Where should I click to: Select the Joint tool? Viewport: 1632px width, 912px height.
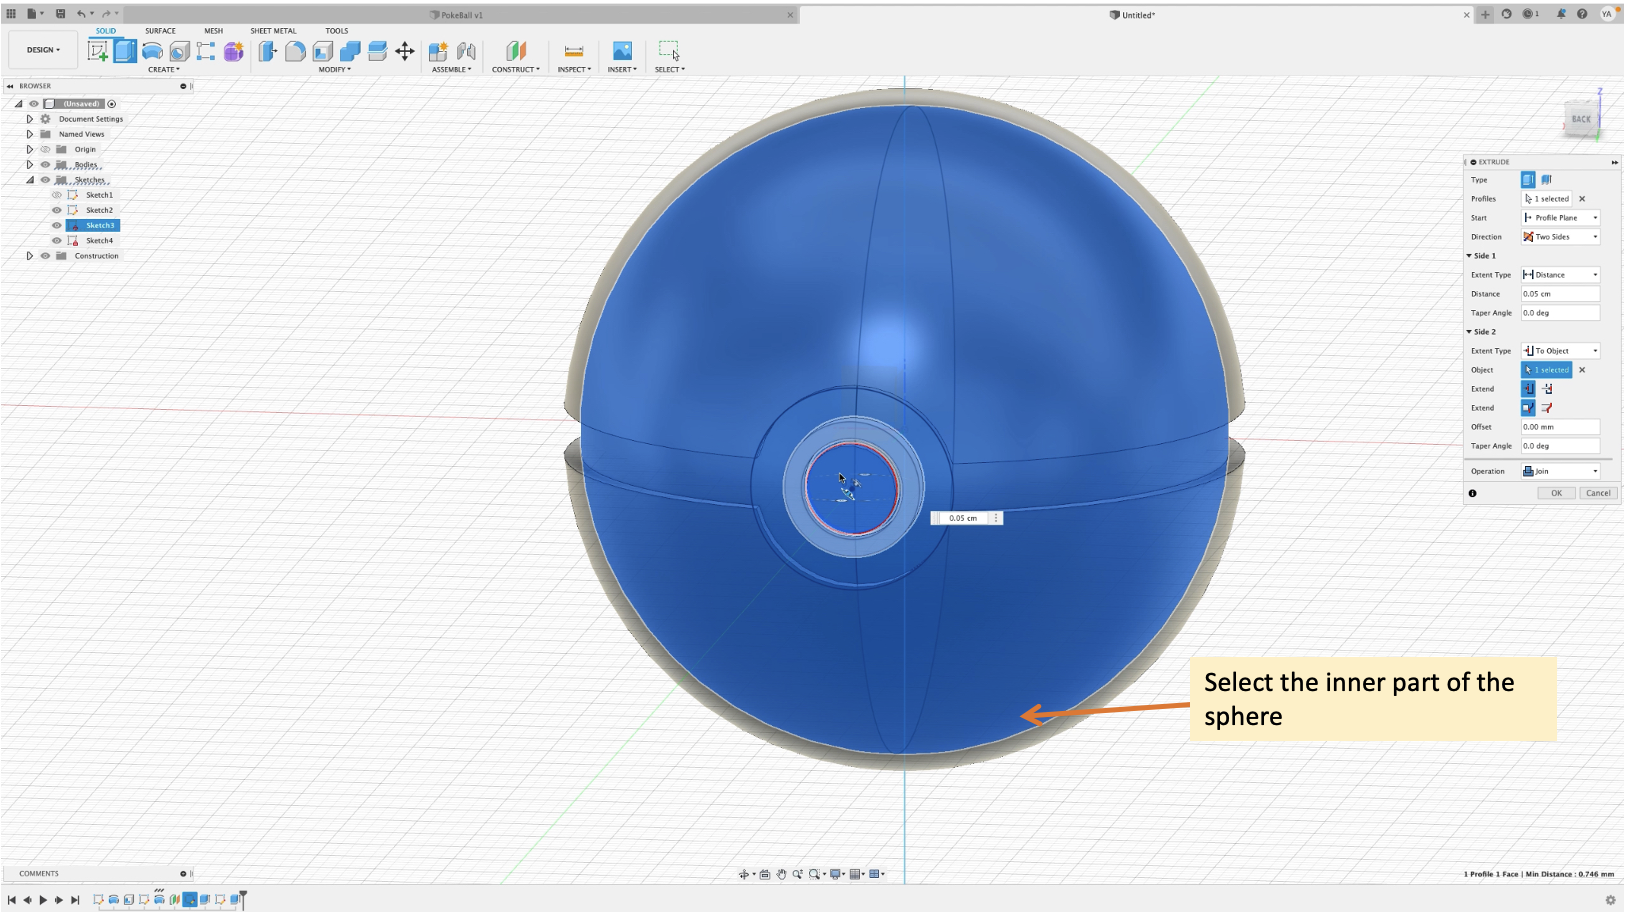[x=466, y=51]
